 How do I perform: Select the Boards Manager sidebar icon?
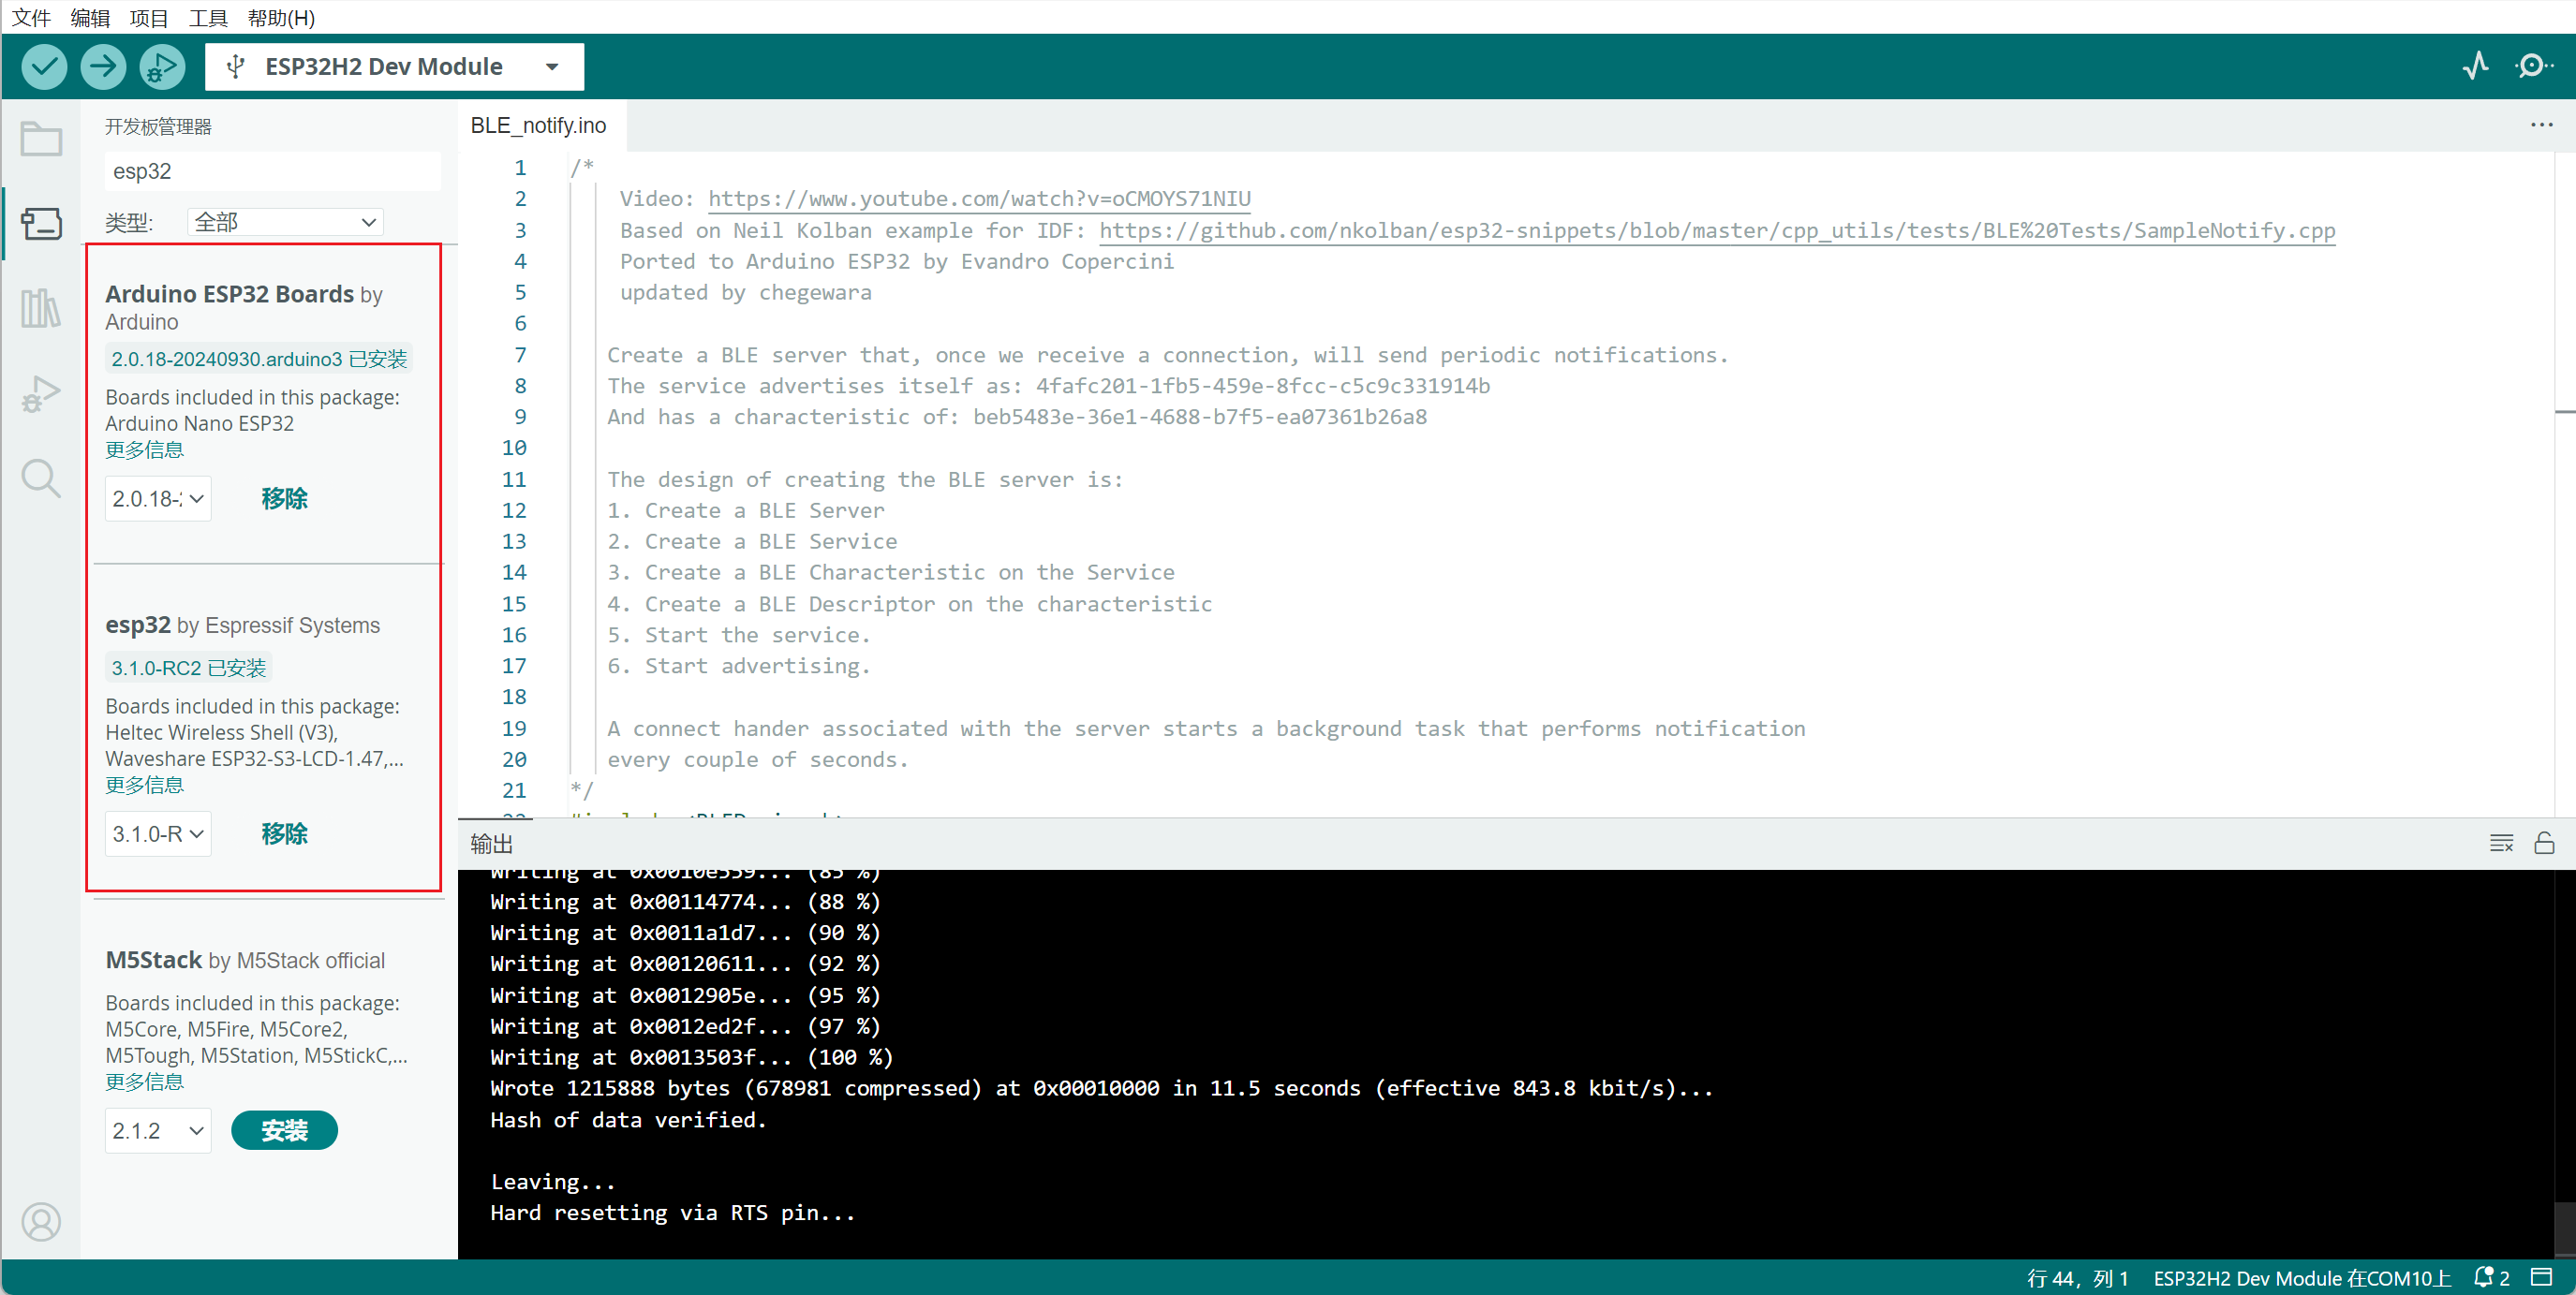tap(41, 223)
